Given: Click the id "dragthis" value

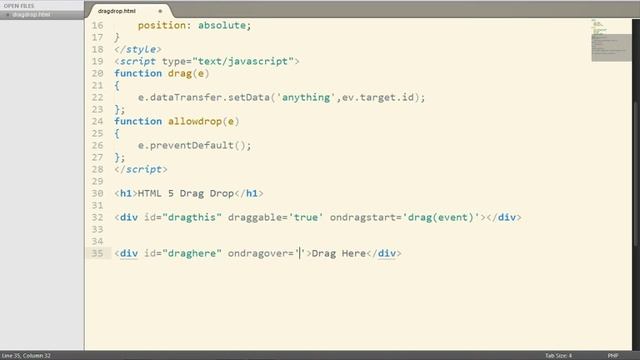Looking at the screenshot, I should (192, 218).
